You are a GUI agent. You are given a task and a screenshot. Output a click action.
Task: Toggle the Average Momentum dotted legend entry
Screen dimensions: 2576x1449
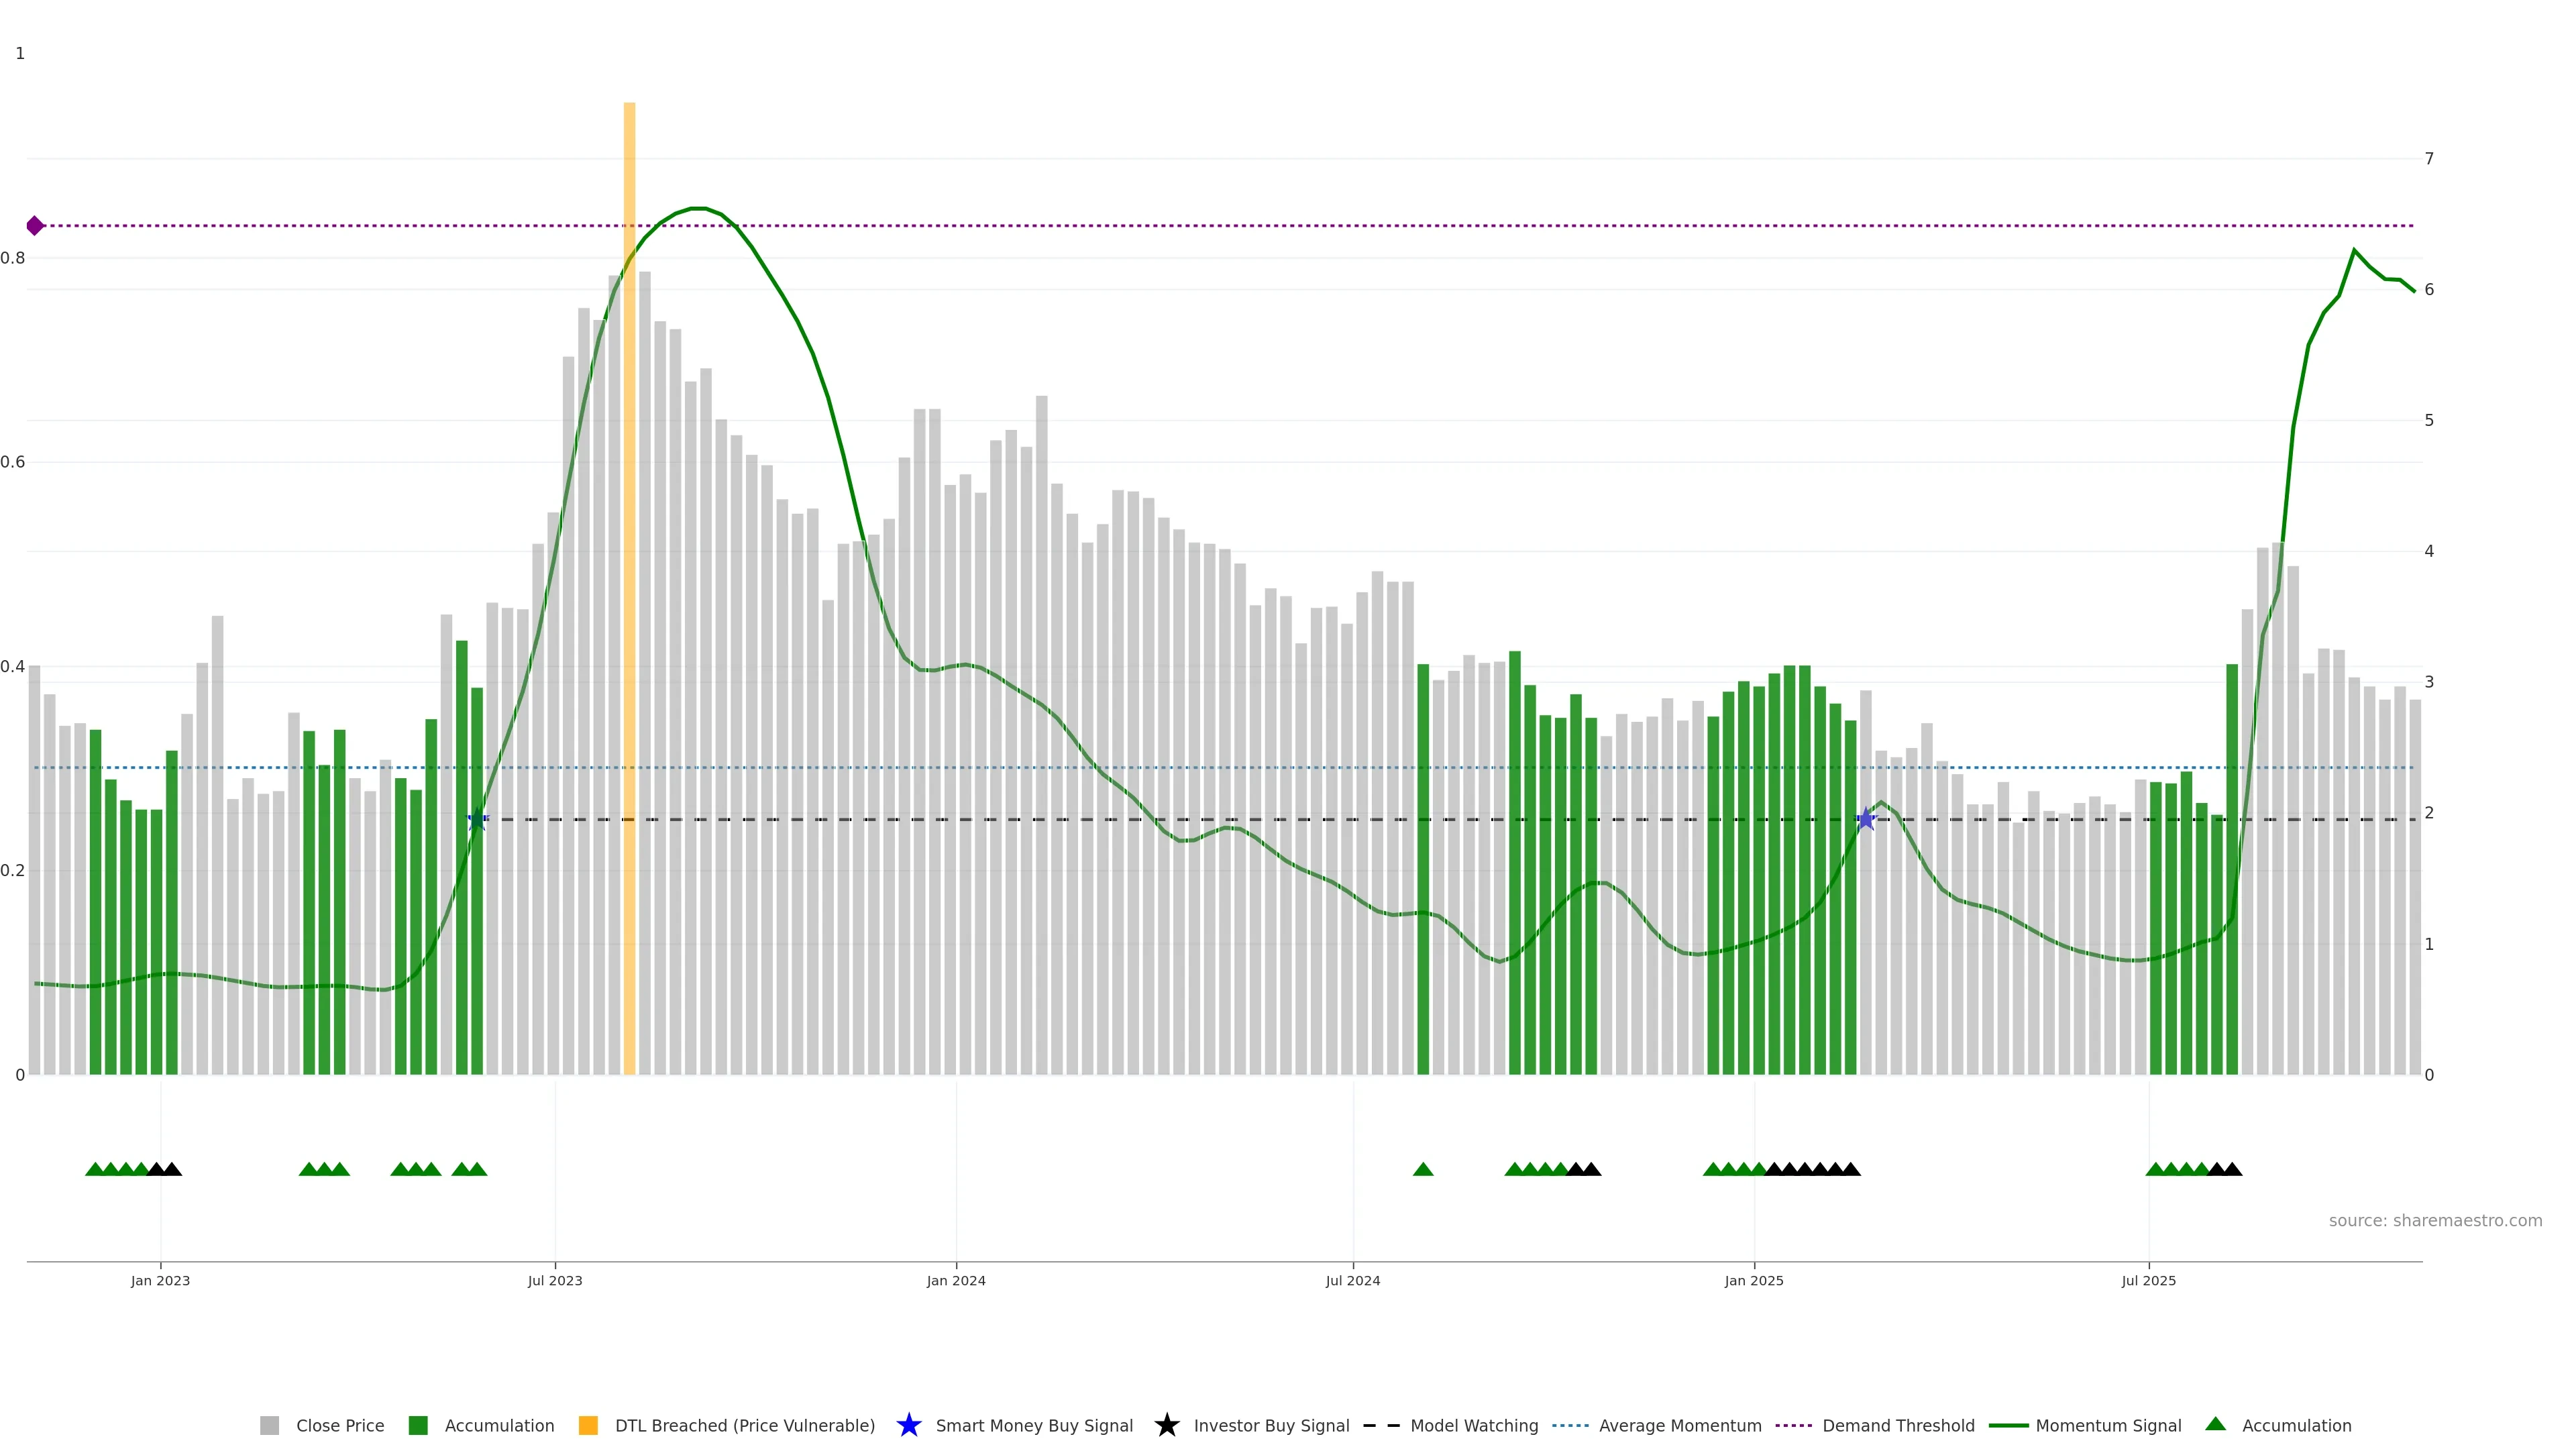pyautogui.click(x=1570, y=1425)
